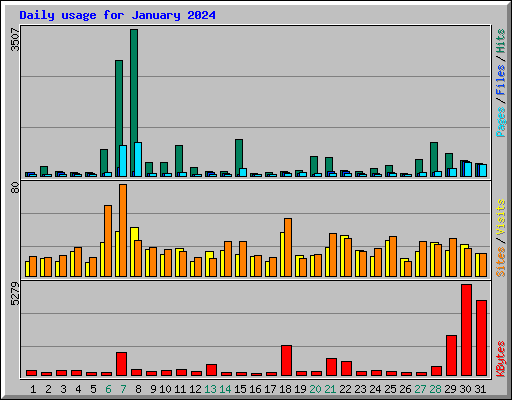Click day number 1 on the axis
The width and height of the screenshot is (512, 400).
33,389
